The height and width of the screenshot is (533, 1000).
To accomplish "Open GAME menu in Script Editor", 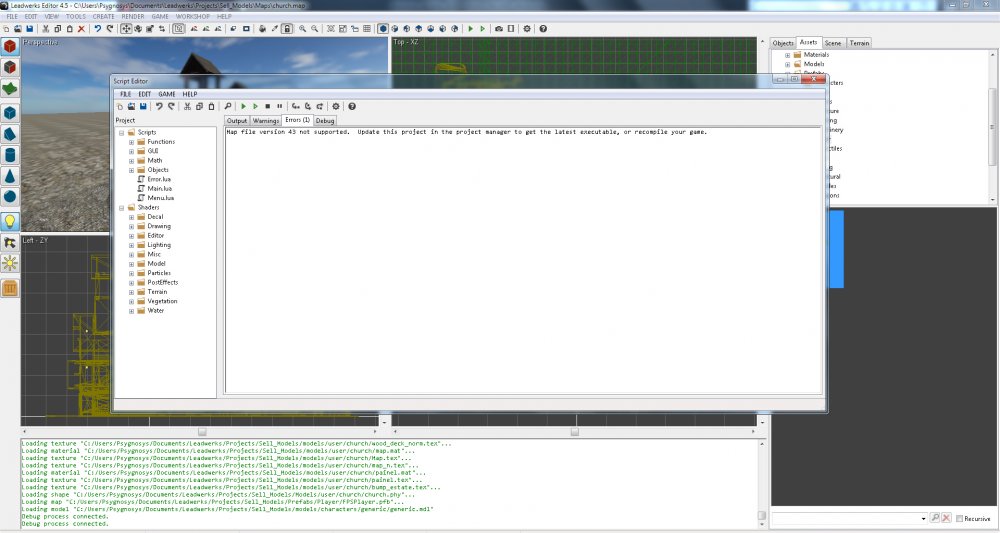I will point(166,94).
